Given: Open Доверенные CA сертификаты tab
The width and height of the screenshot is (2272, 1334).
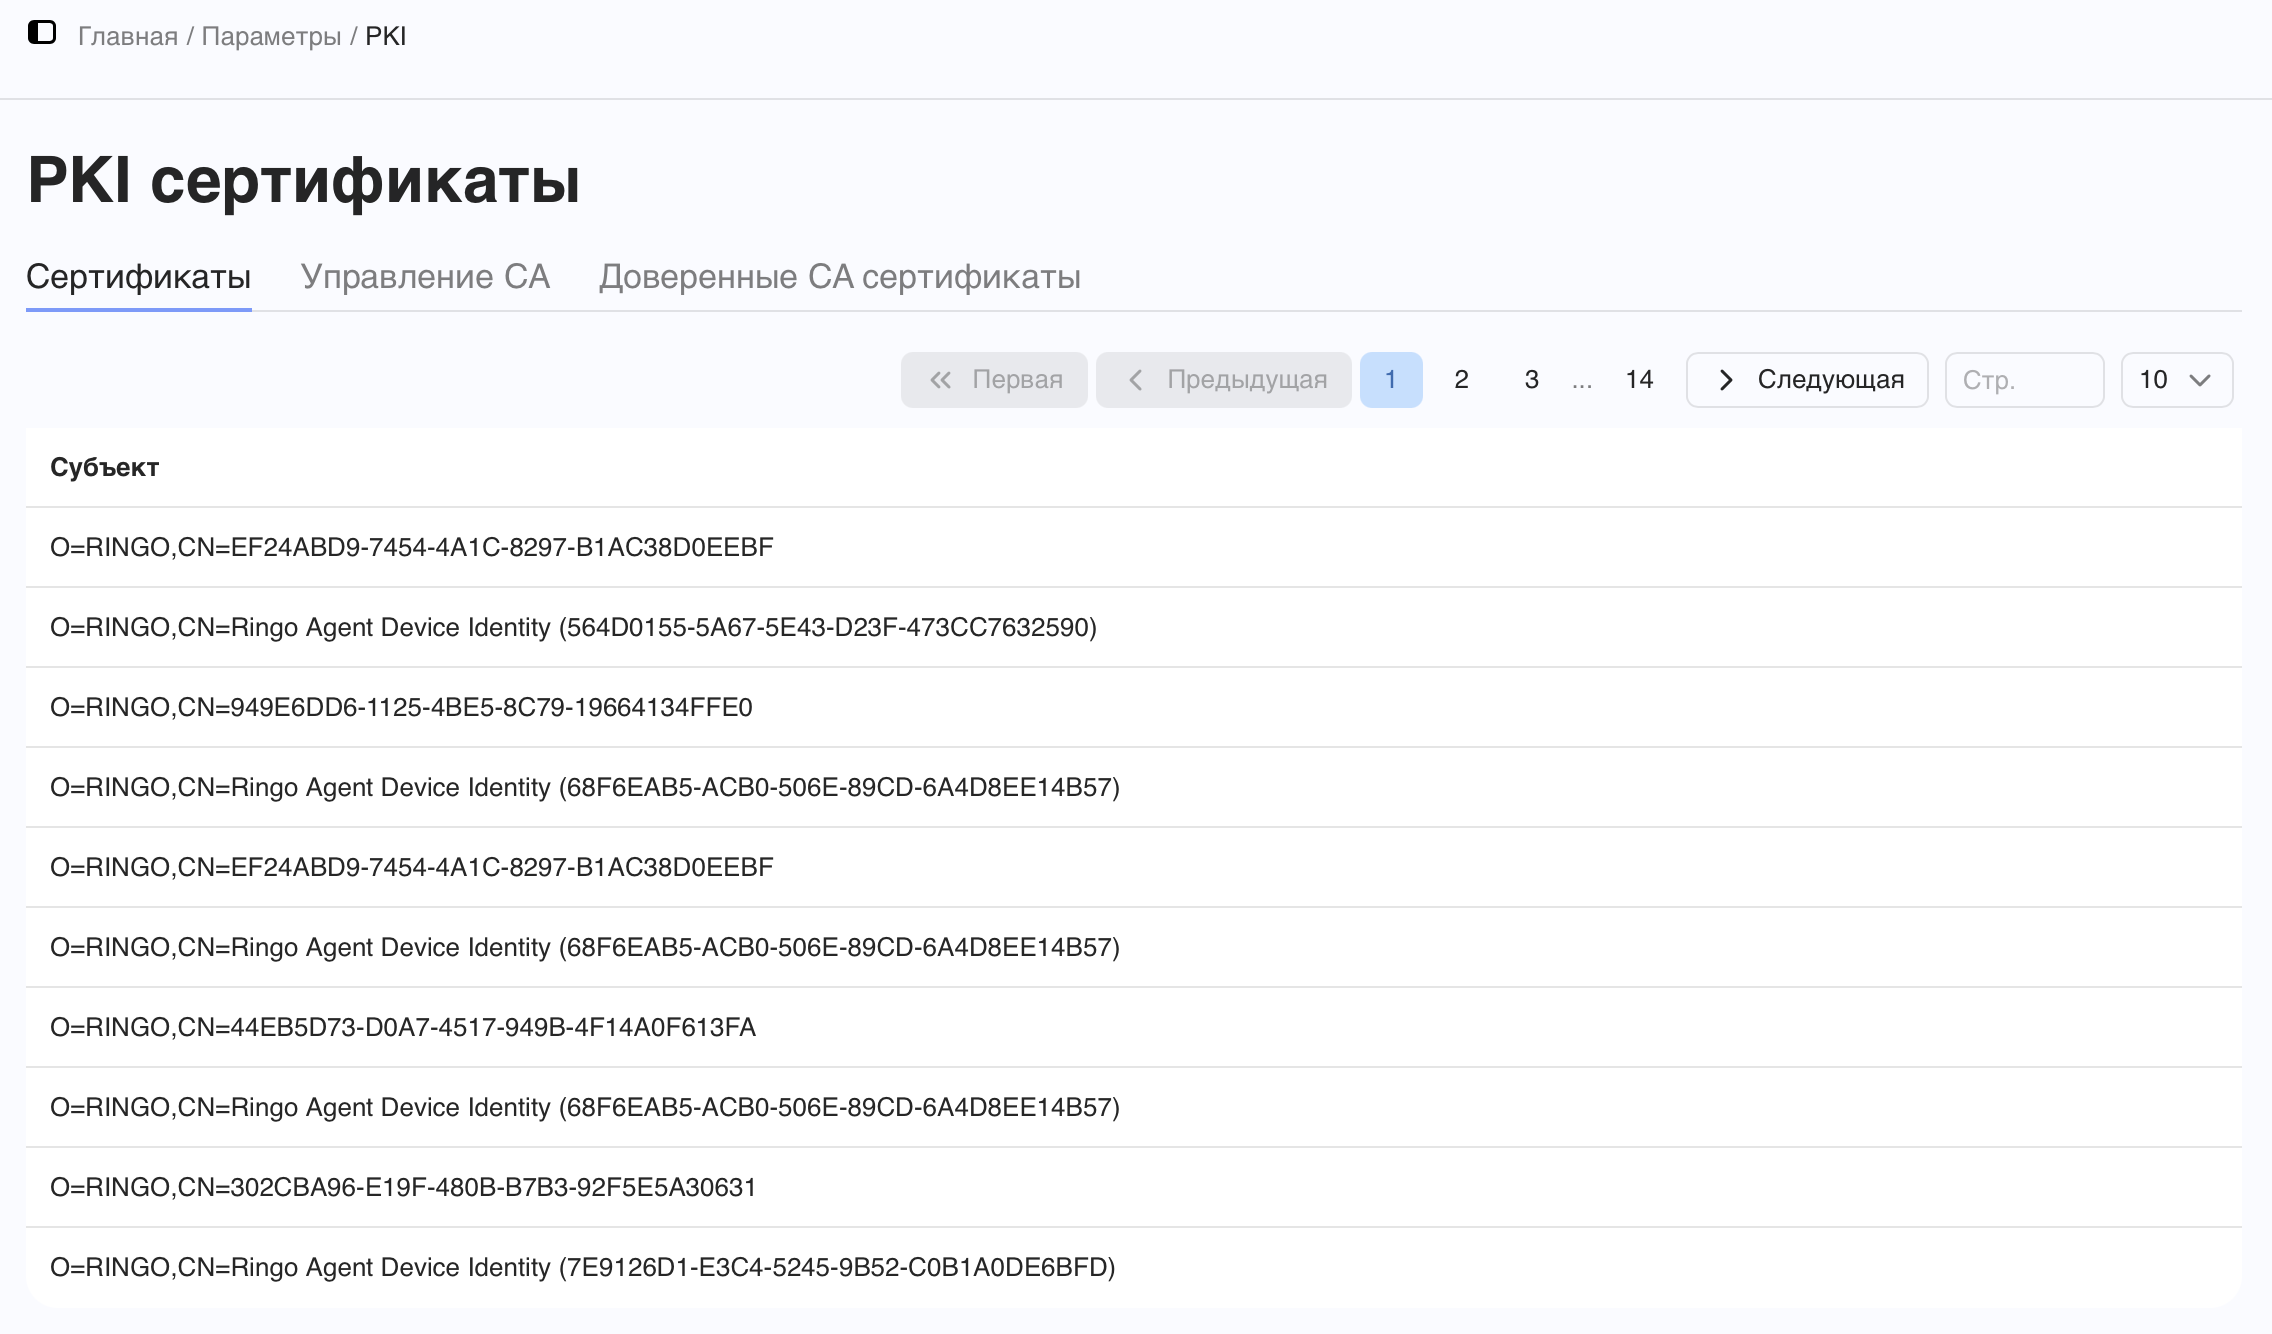Looking at the screenshot, I should pyautogui.click(x=840, y=277).
